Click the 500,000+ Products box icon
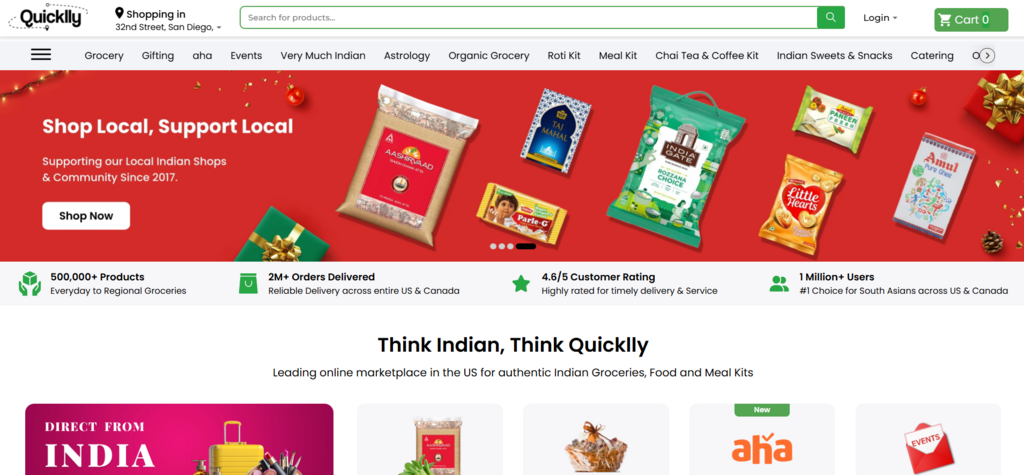 (x=30, y=284)
